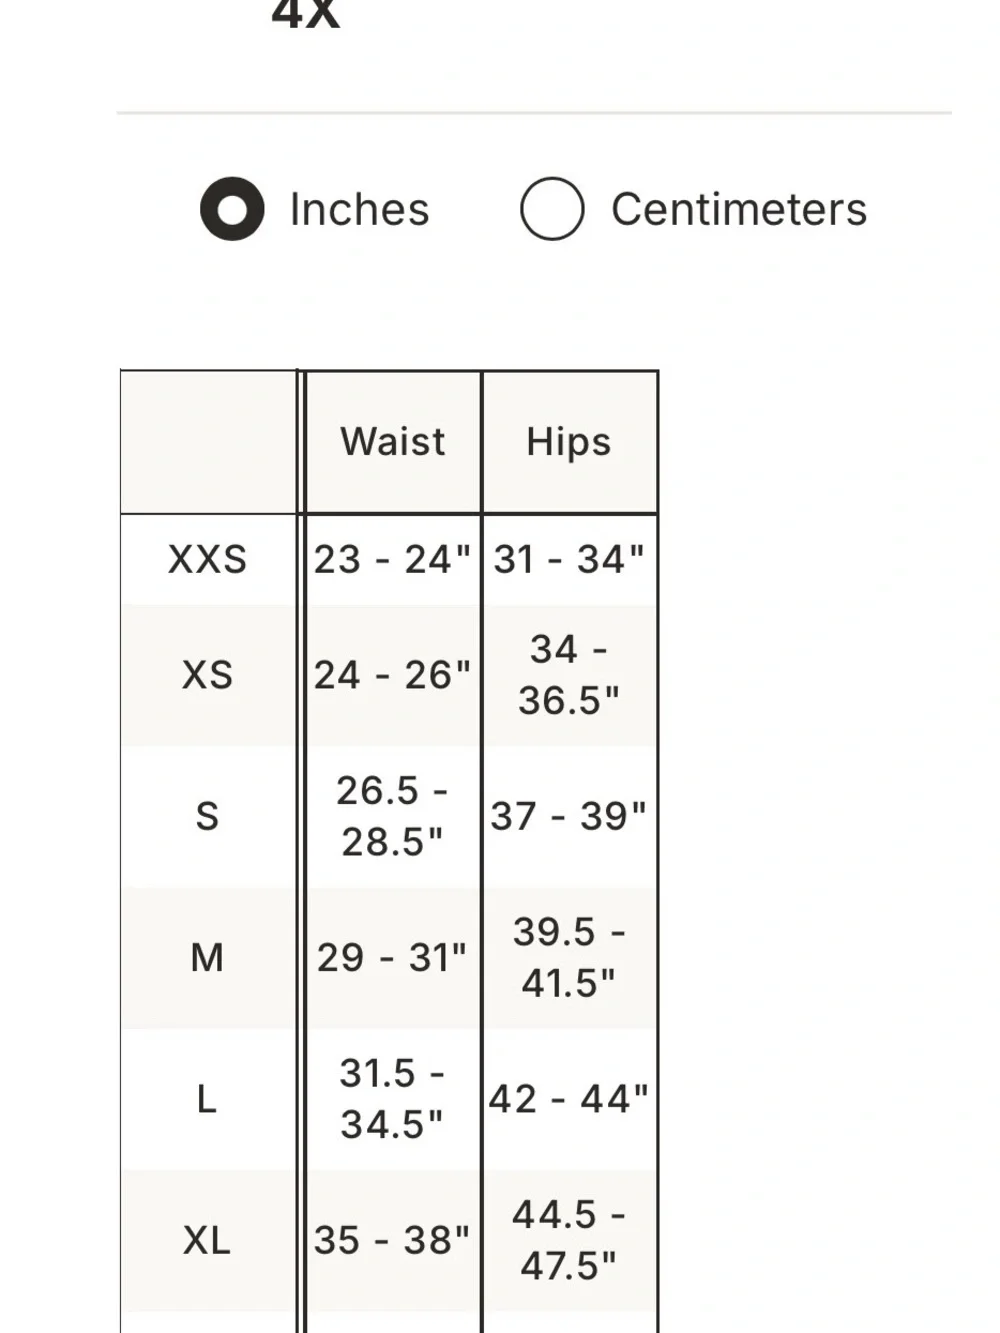Select the Centimeters radio button

tap(552, 209)
